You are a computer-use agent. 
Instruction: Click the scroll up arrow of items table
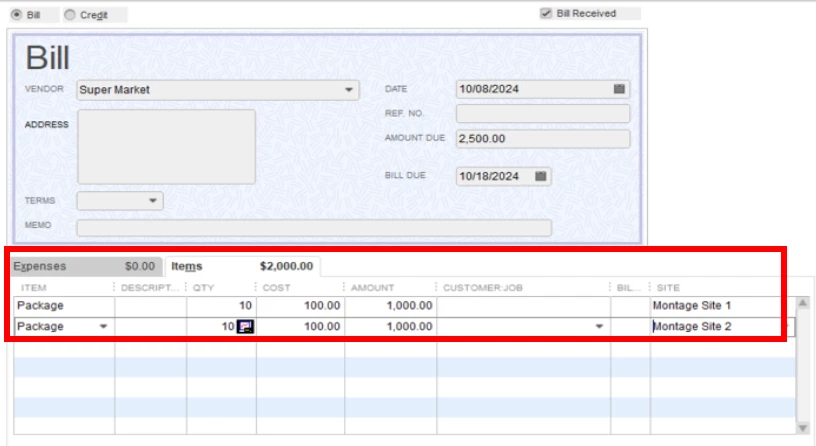[x=802, y=303]
